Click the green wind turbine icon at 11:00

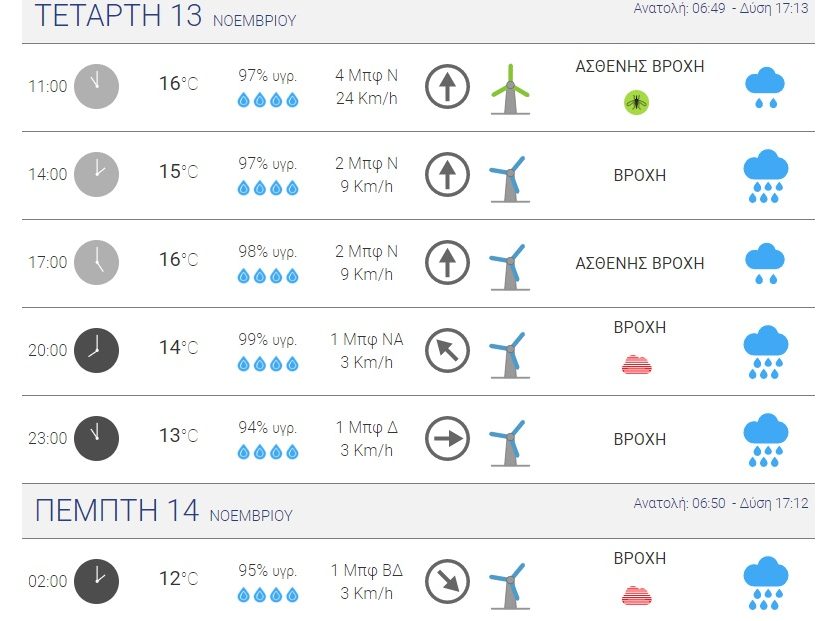[510, 89]
